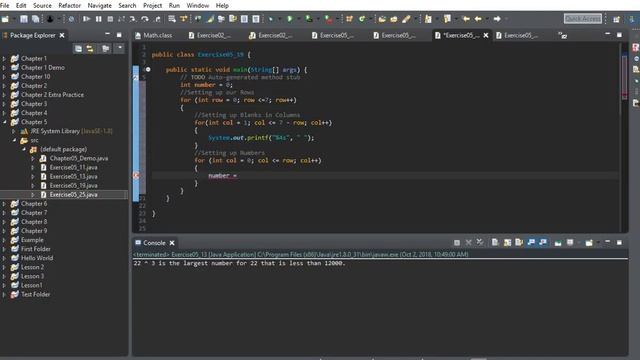Click the Terminate (stop) toolbar icon

click(x=110, y=19)
